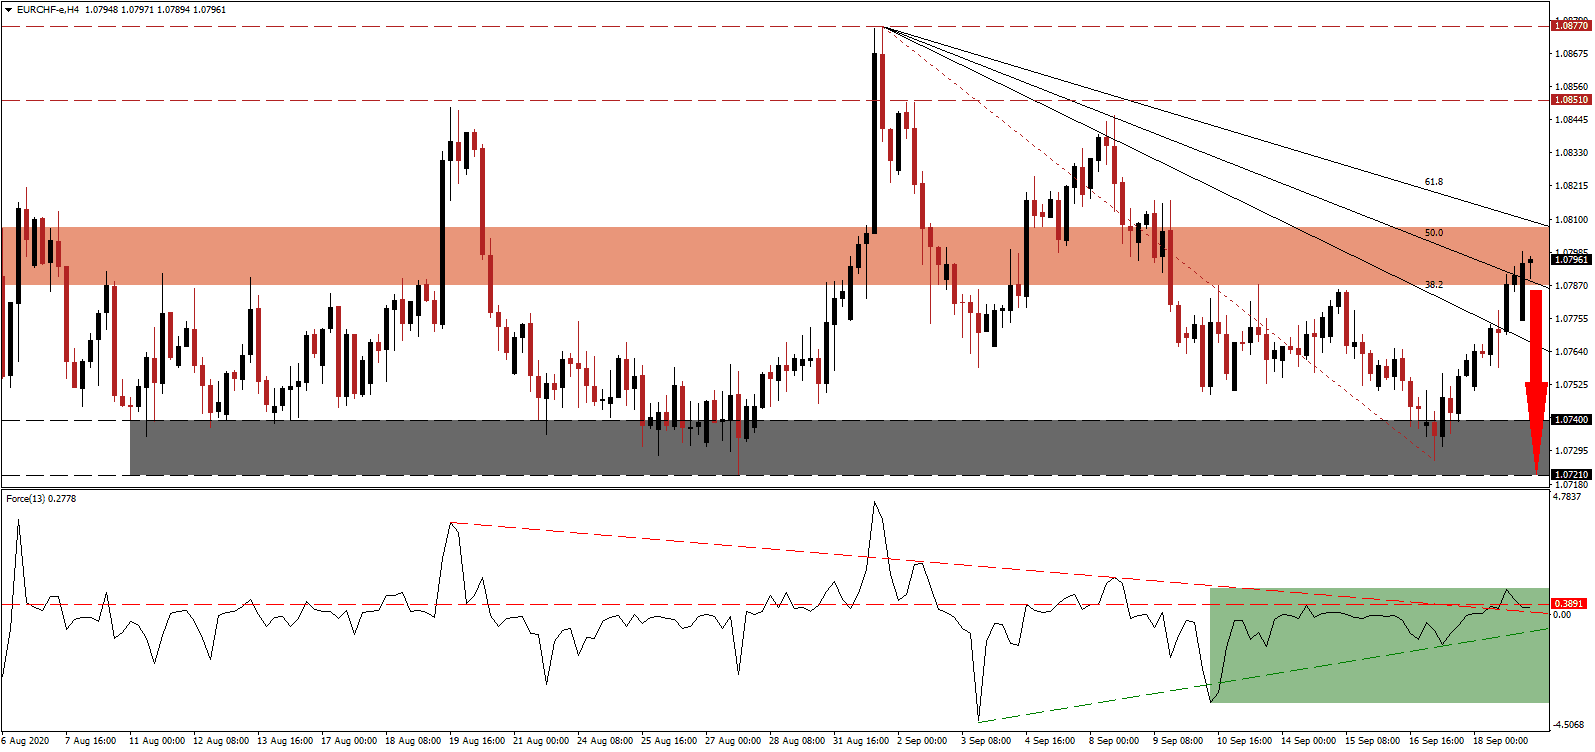
Task: Click the 6 Aug 2020 date label
Action: click(x=27, y=741)
